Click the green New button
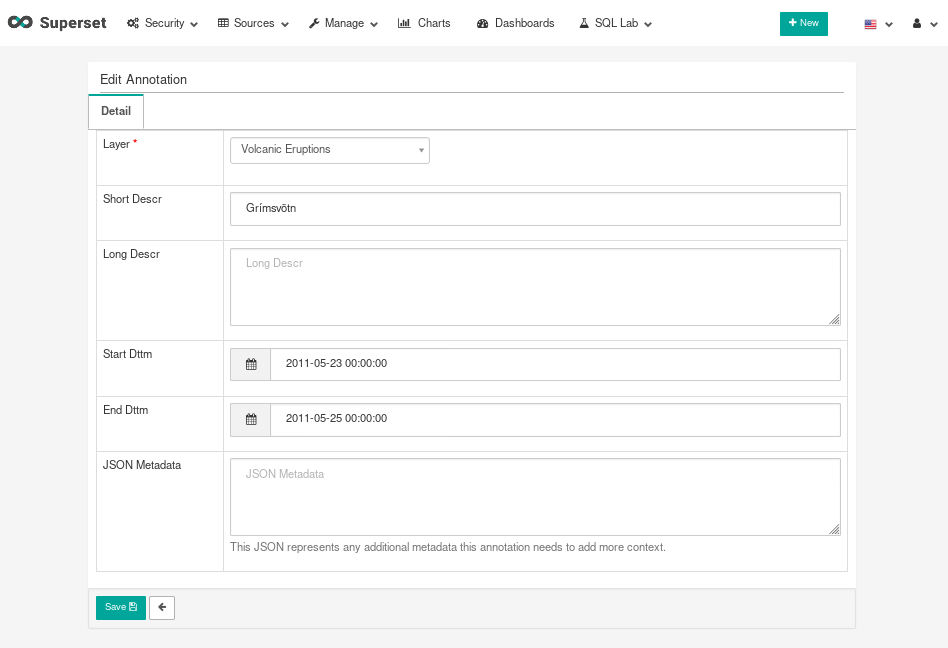 [x=803, y=23]
